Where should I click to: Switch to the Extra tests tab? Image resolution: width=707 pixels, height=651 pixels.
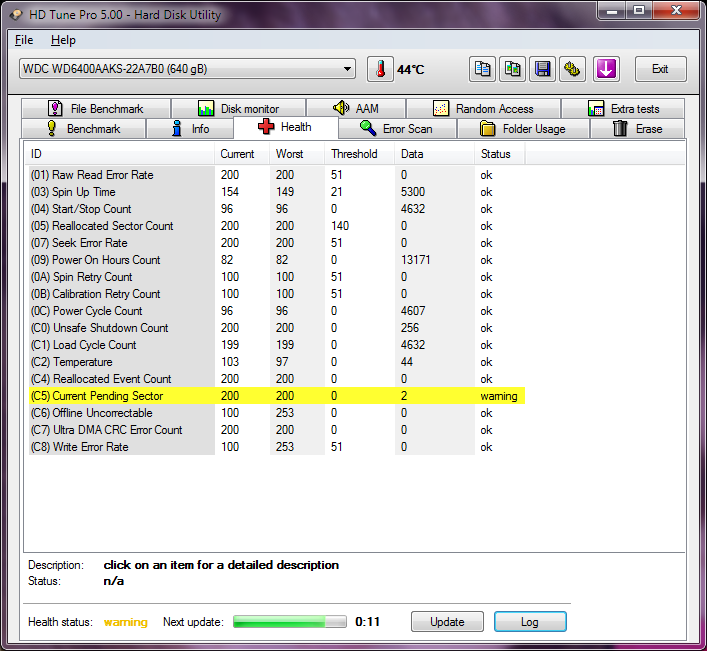[x=623, y=109]
